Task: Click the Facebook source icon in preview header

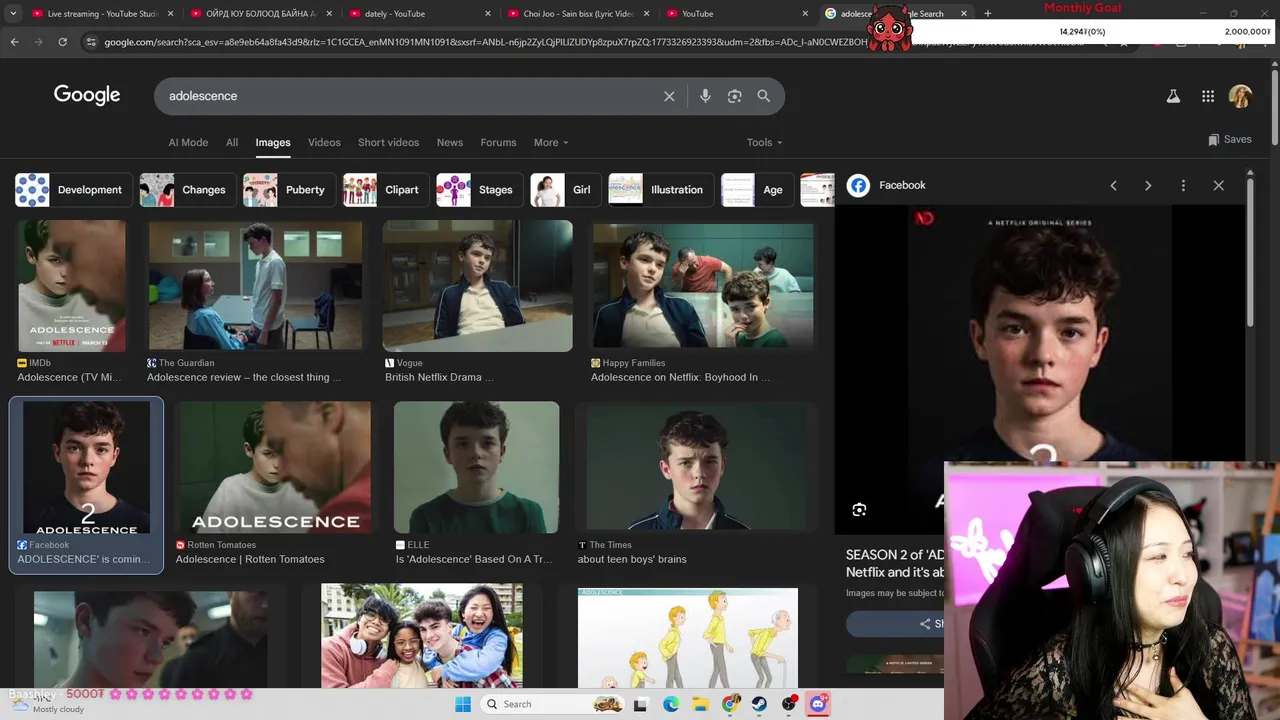Action: click(858, 185)
